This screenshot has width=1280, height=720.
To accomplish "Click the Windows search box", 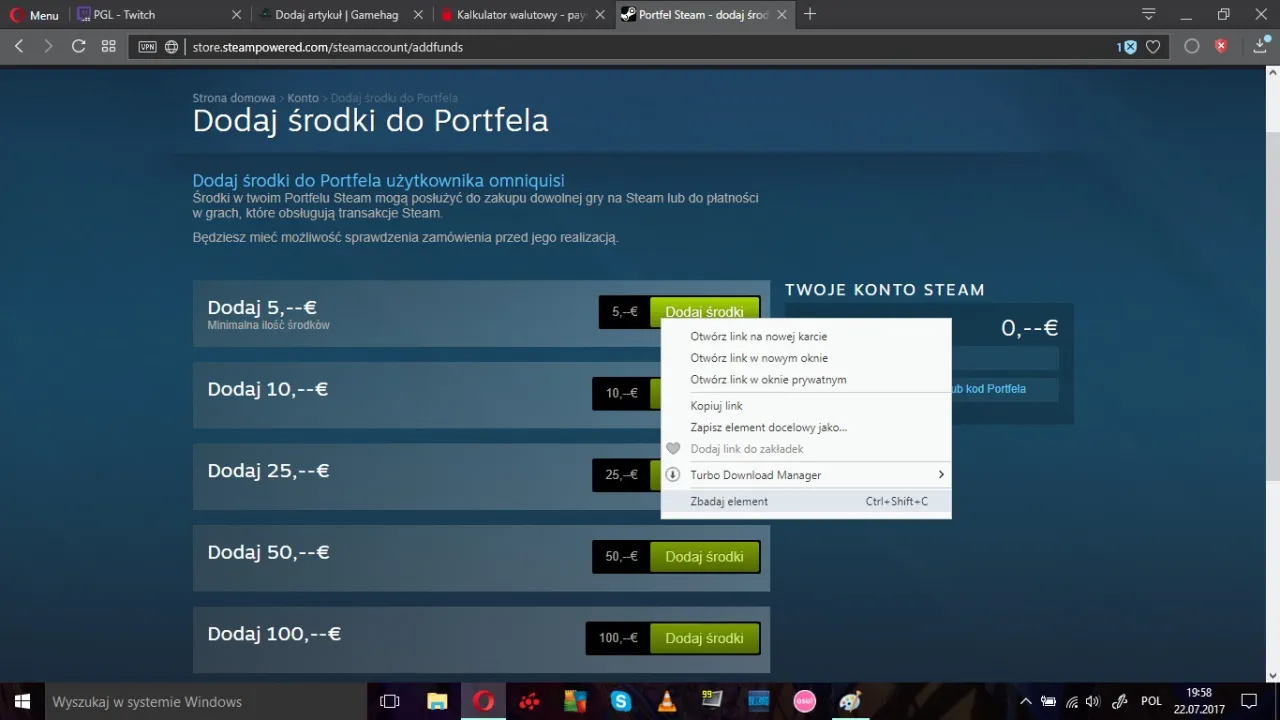I will [206, 702].
